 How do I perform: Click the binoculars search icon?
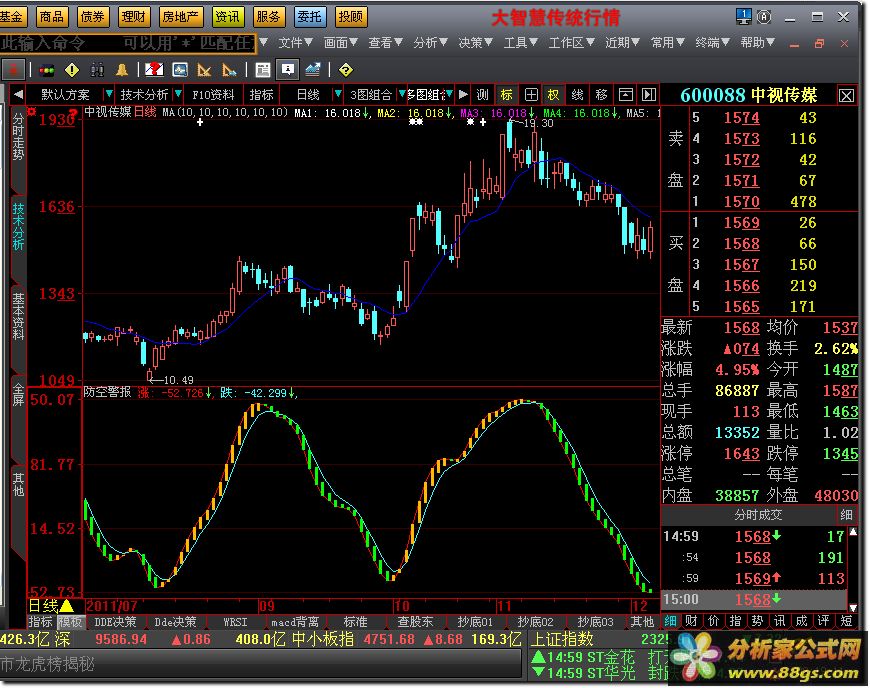(97, 70)
